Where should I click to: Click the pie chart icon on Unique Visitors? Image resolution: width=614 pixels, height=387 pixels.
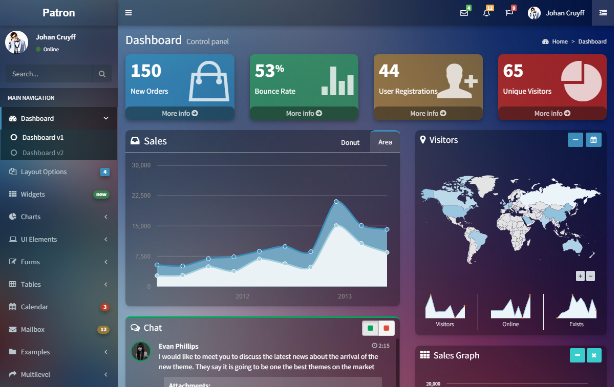point(581,81)
